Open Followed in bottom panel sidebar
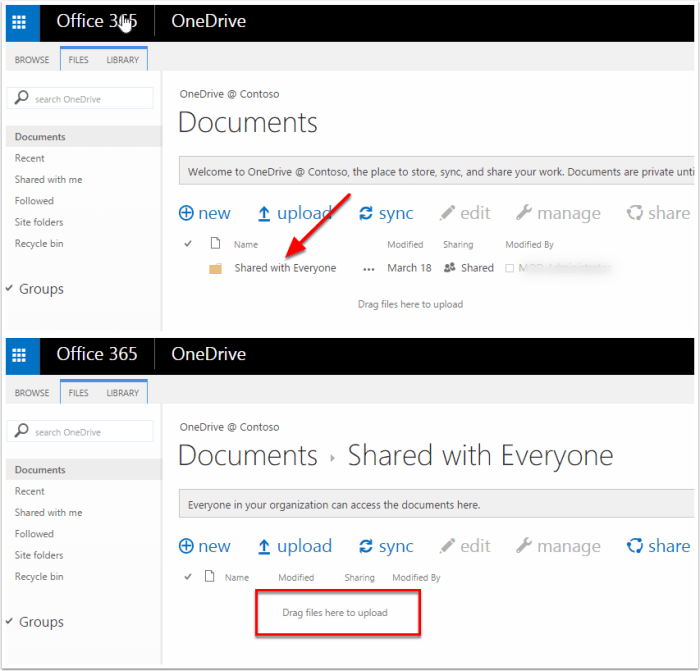This screenshot has height=671, width=700. 34,534
